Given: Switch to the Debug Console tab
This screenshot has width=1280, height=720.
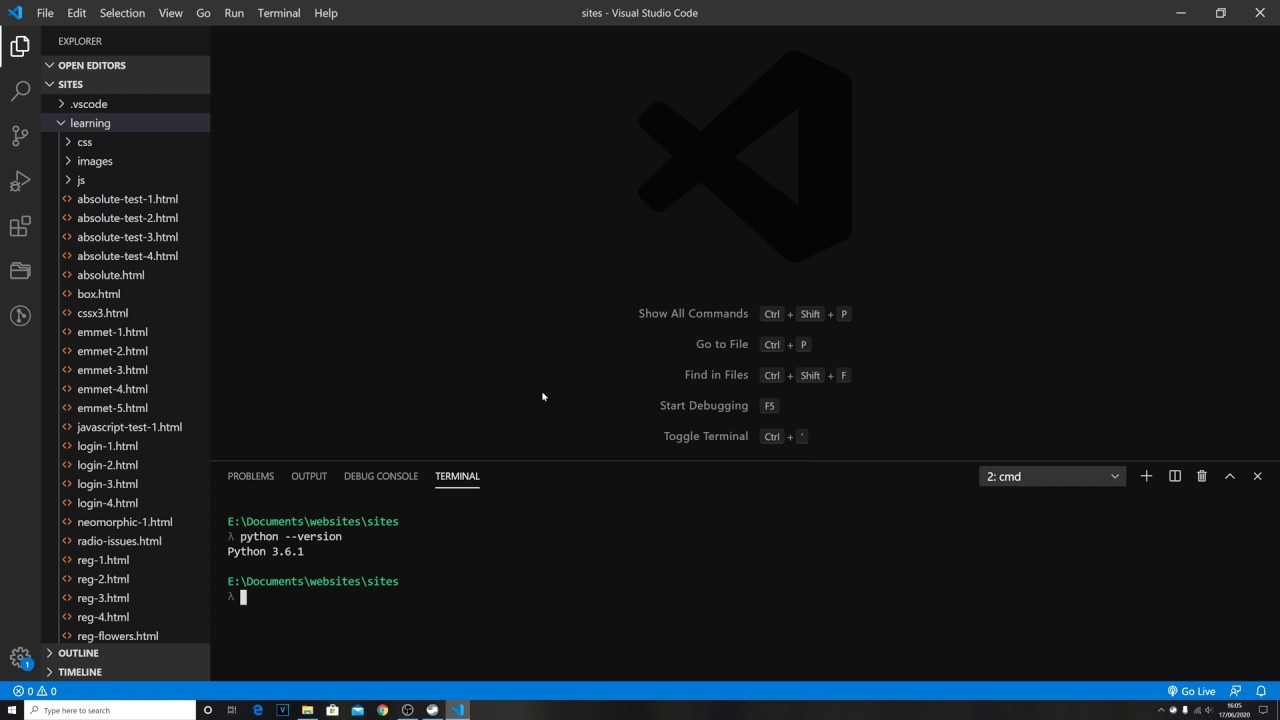Looking at the screenshot, I should [x=381, y=476].
